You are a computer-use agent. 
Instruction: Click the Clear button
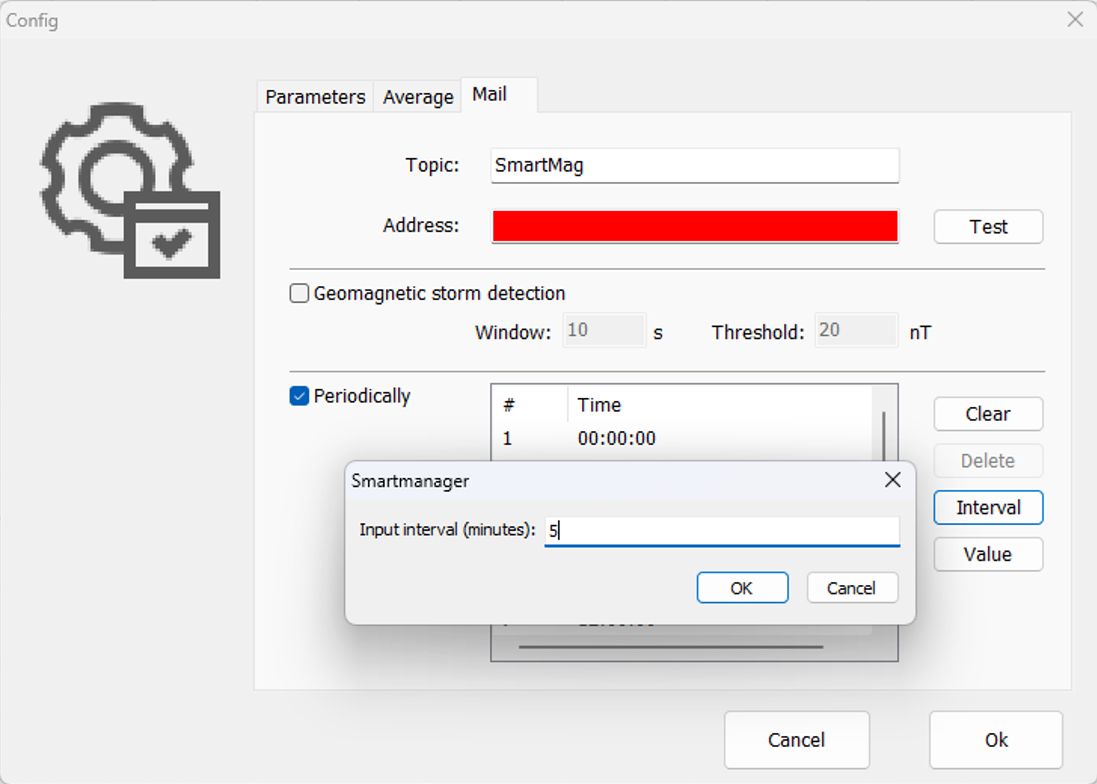click(x=988, y=414)
